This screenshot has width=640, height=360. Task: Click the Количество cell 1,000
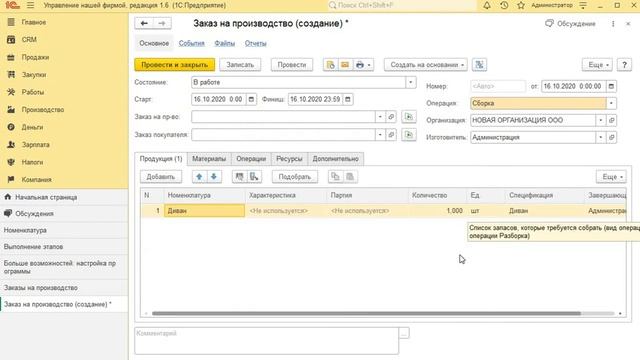(x=437, y=211)
